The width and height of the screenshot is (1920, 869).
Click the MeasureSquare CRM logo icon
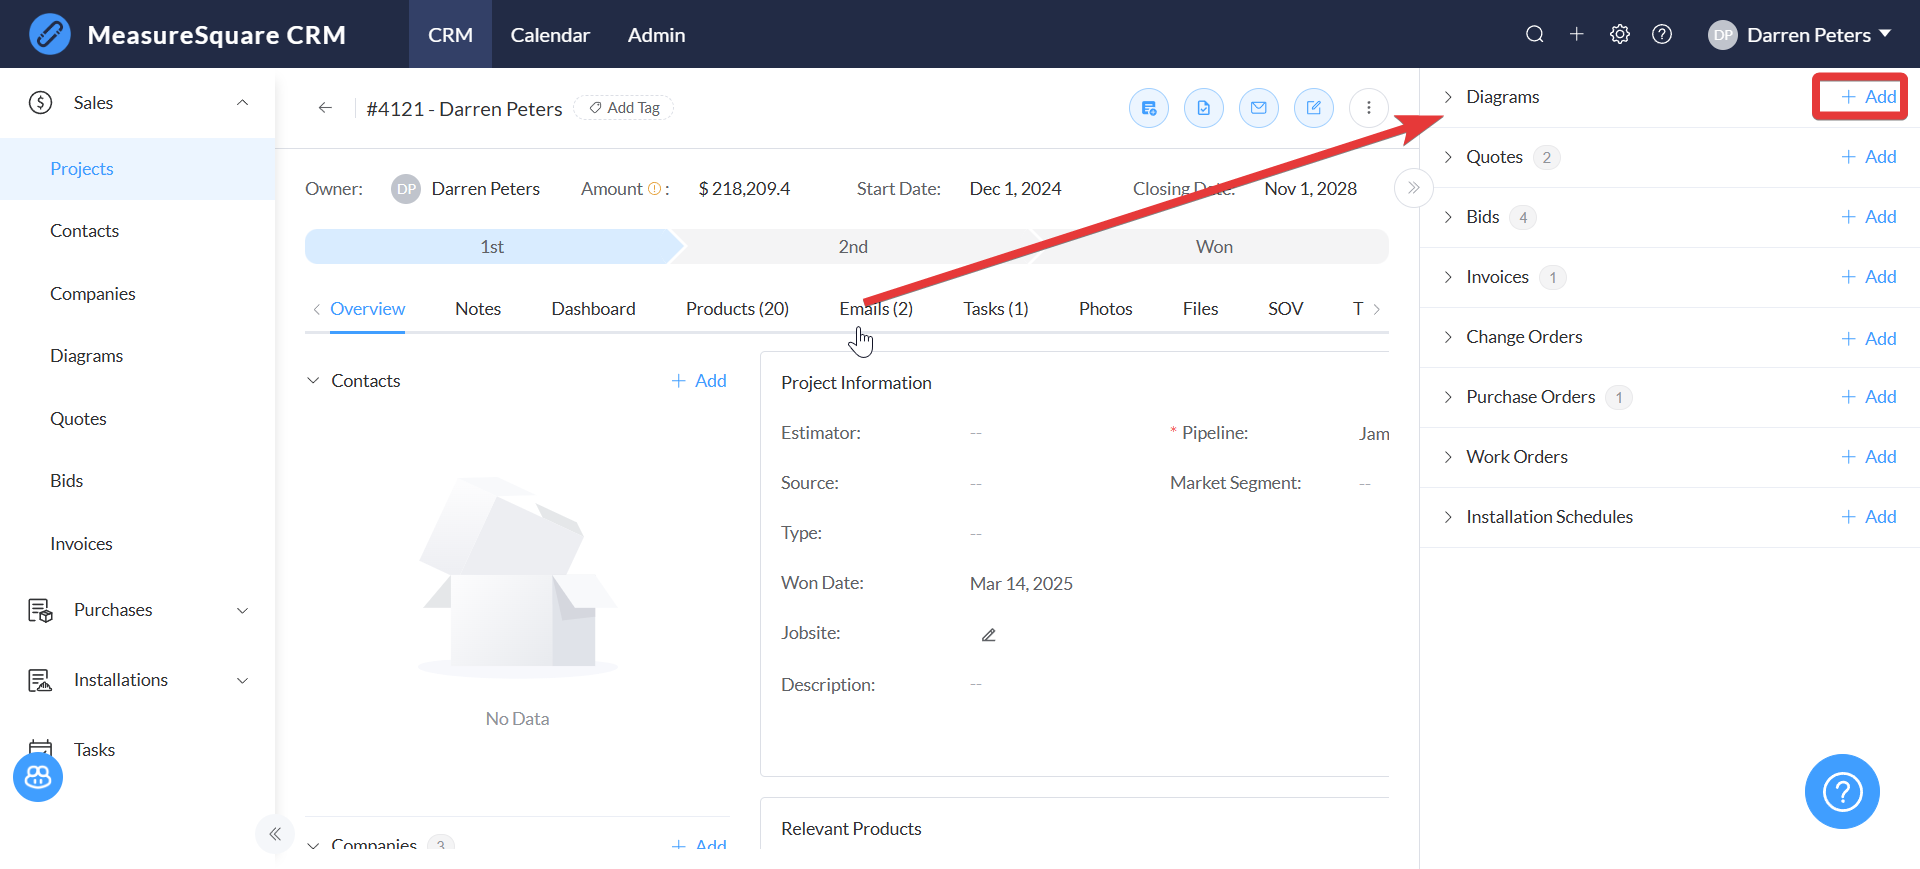coord(50,34)
